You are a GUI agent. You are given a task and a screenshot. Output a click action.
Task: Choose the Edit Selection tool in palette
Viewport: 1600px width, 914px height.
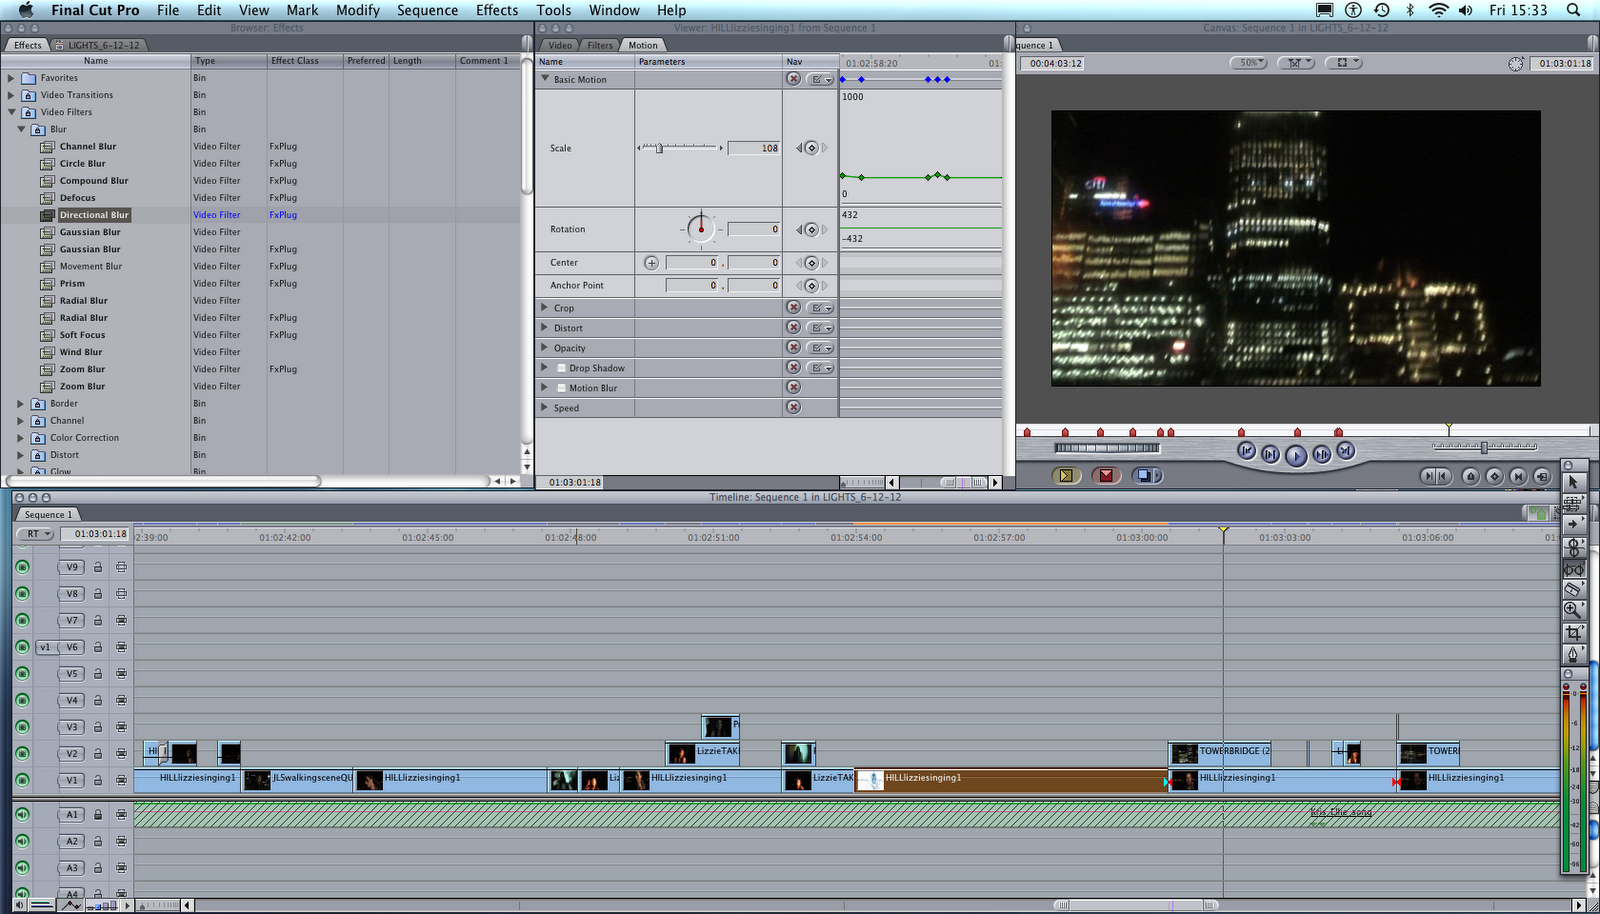(x=1573, y=503)
